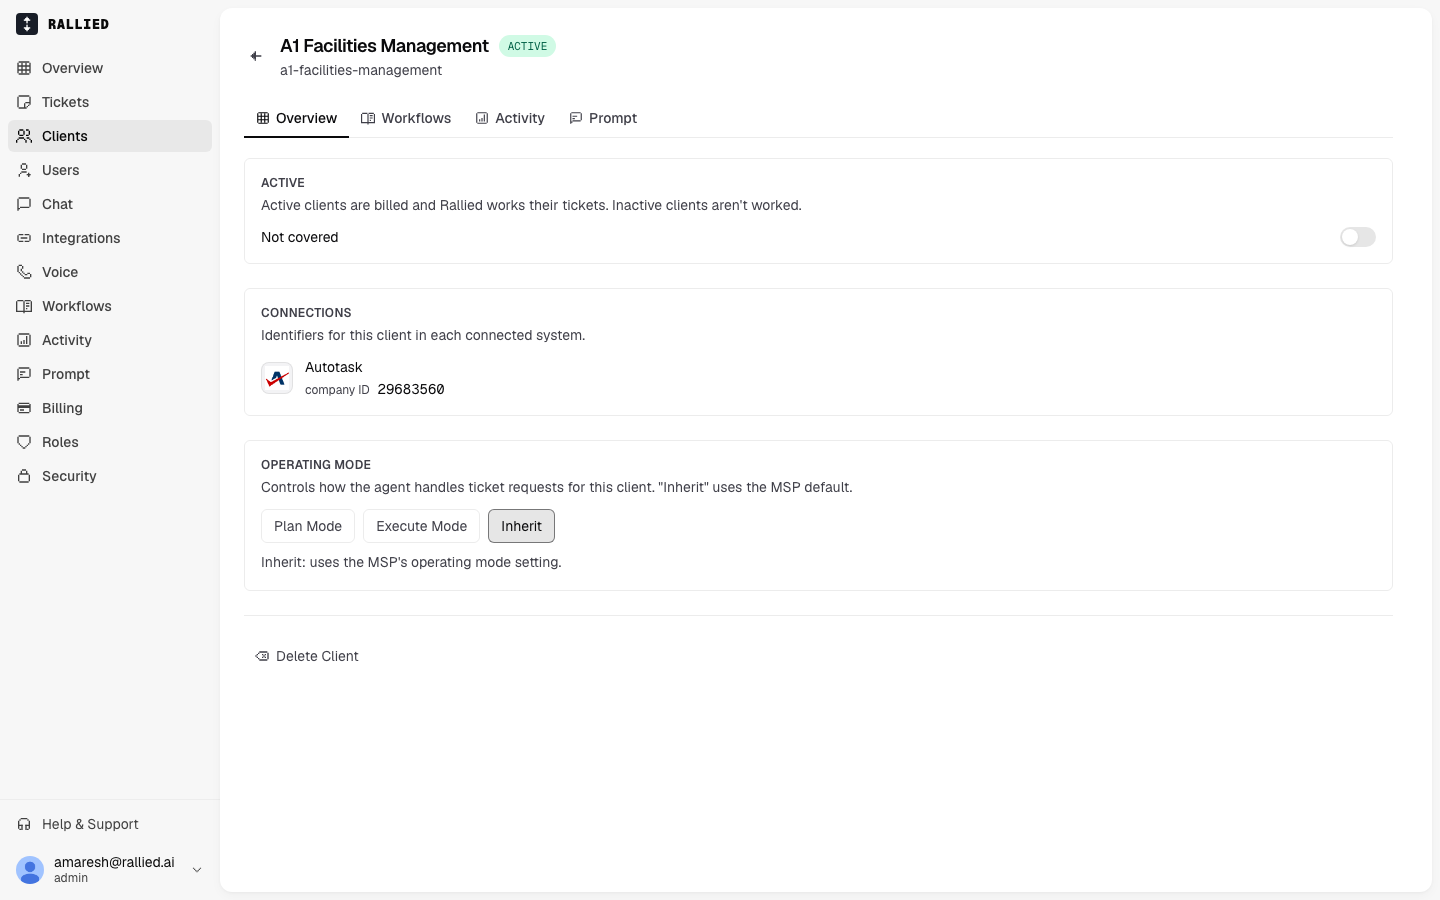
Task: Switch to the client Prompt tab
Action: (603, 118)
